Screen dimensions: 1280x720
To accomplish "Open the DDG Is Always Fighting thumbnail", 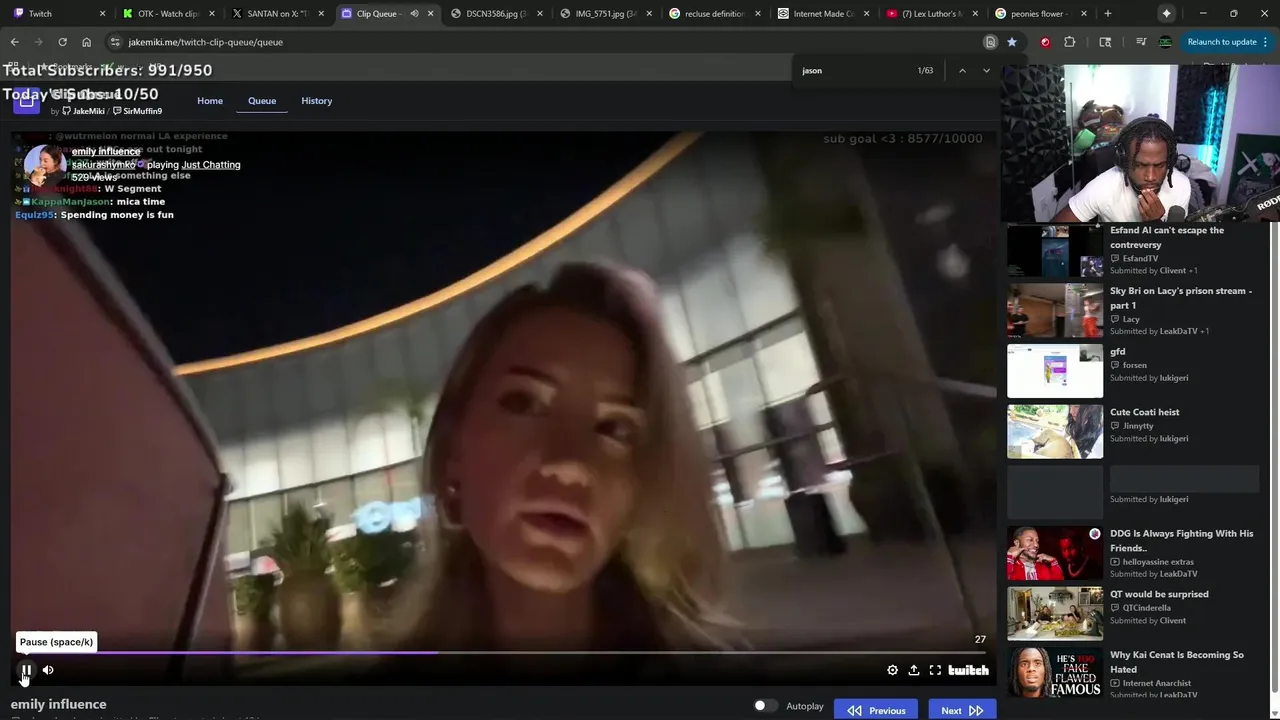I will (x=1055, y=553).
